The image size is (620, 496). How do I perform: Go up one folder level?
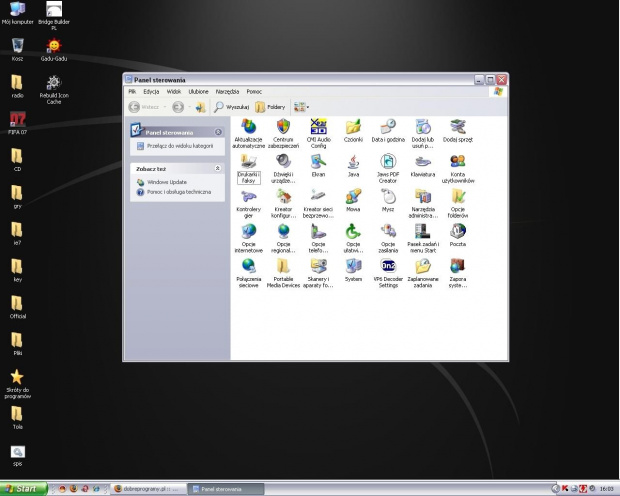pos(200,107)
